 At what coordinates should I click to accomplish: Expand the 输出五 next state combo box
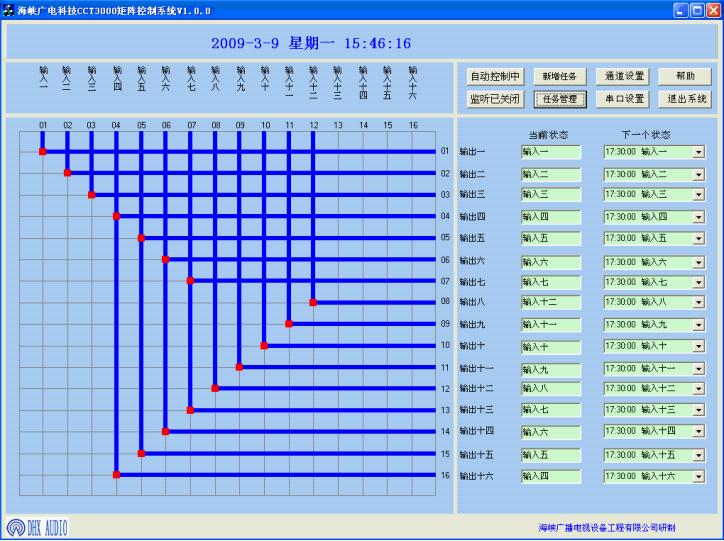coord(698,238)
